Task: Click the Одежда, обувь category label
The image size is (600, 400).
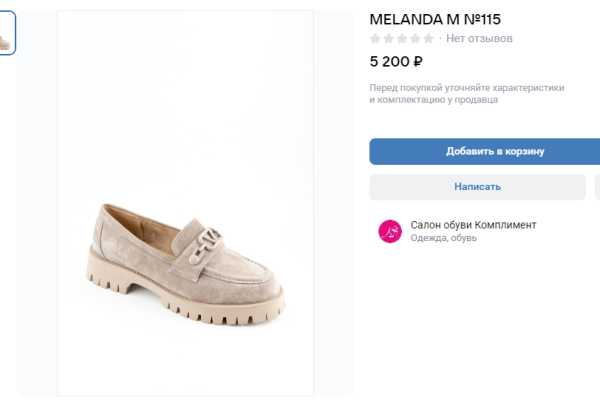Action: pyautogui.click(x=444, y=239)
